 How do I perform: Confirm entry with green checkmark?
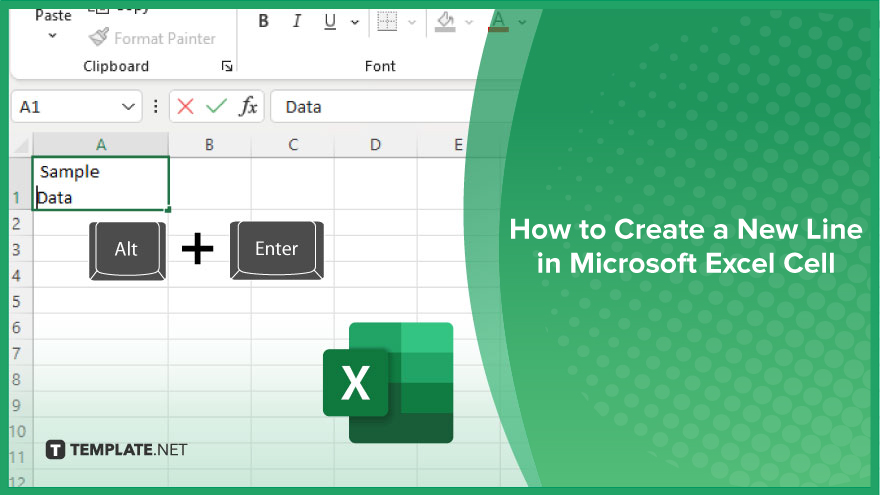pos(216,106)
